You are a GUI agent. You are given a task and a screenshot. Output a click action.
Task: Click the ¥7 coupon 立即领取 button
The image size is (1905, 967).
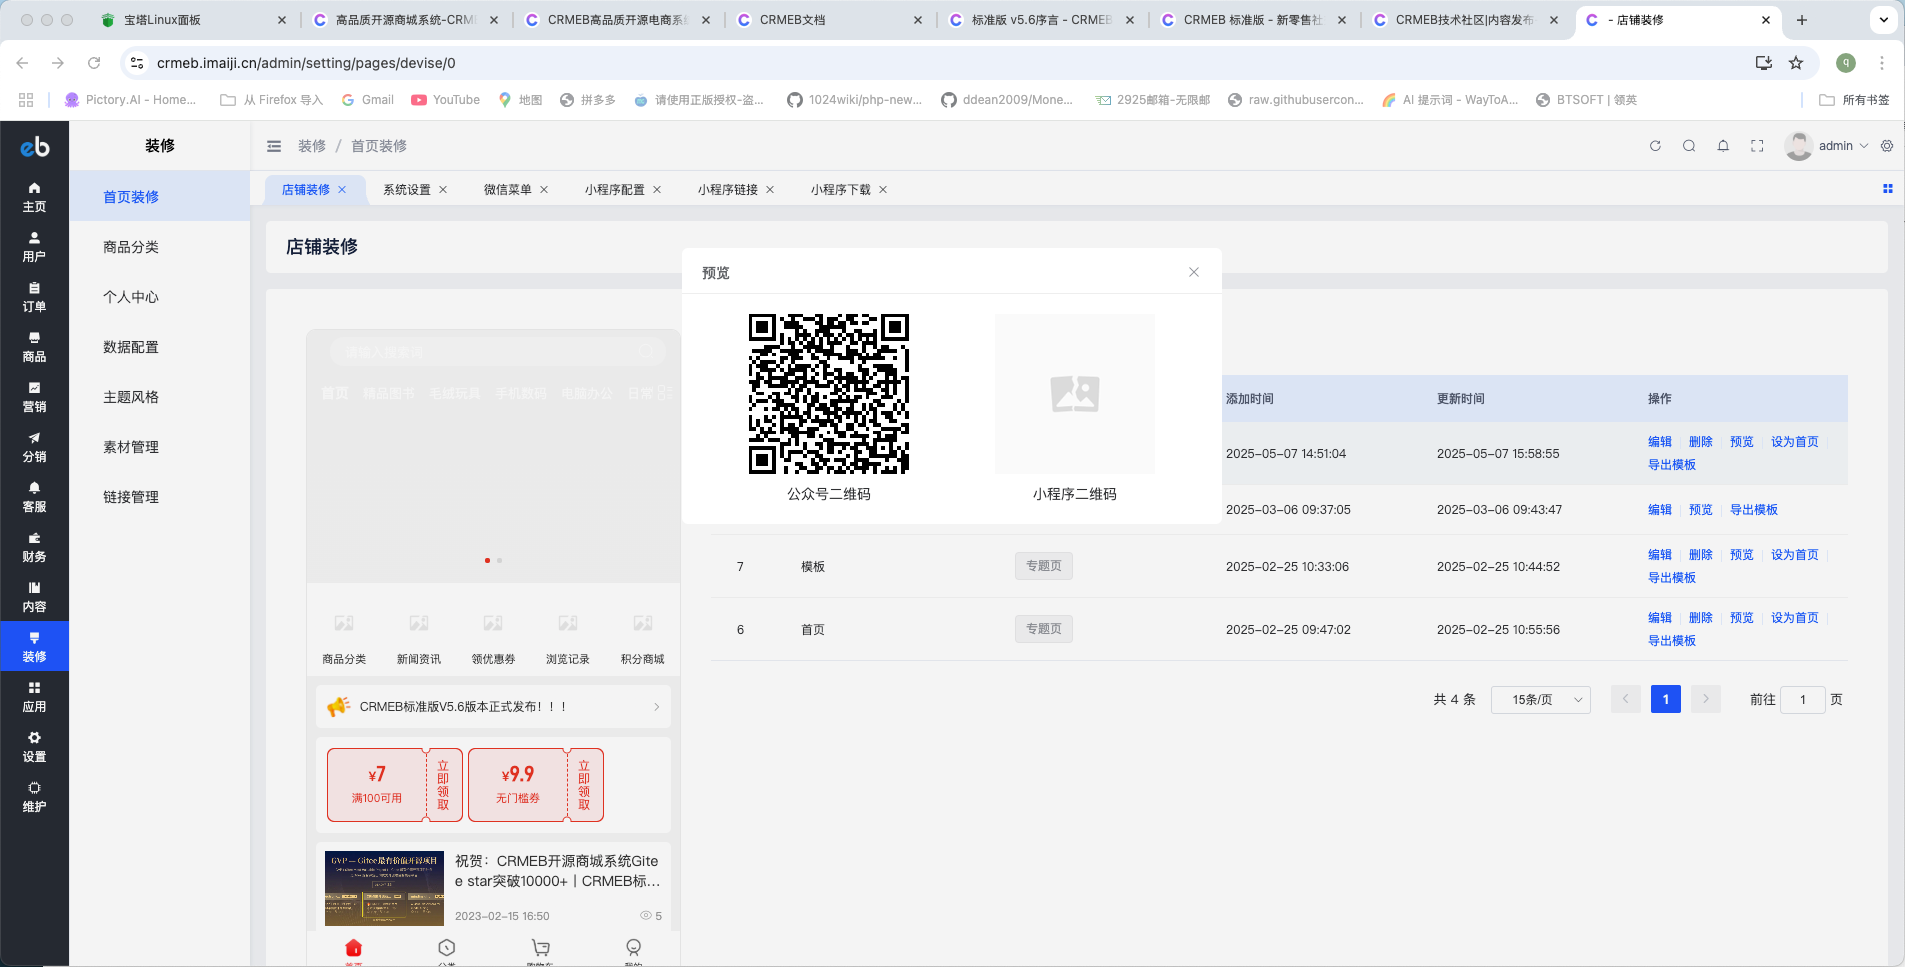click(444, 785)
